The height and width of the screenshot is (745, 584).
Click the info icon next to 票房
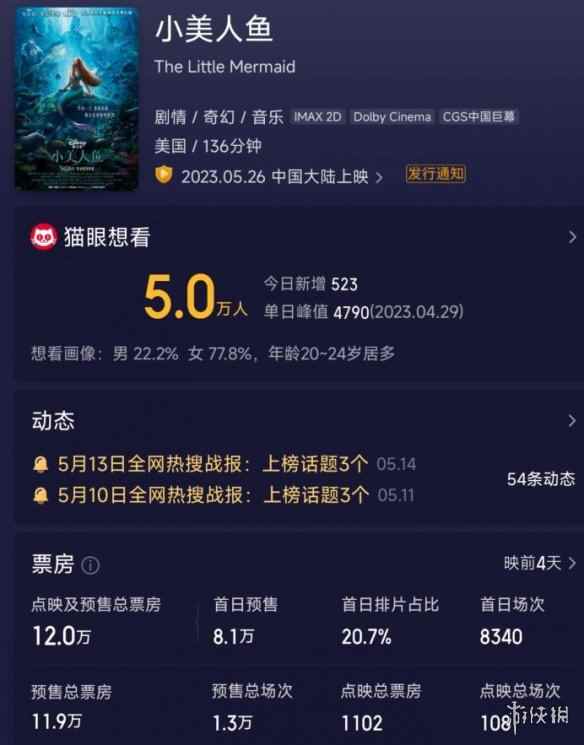coord(90,565)
